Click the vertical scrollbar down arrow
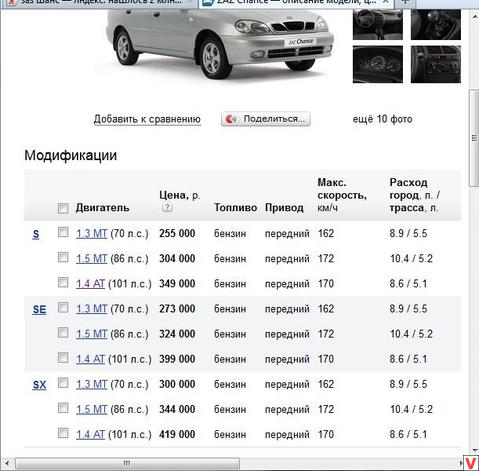 click(475, 450)
